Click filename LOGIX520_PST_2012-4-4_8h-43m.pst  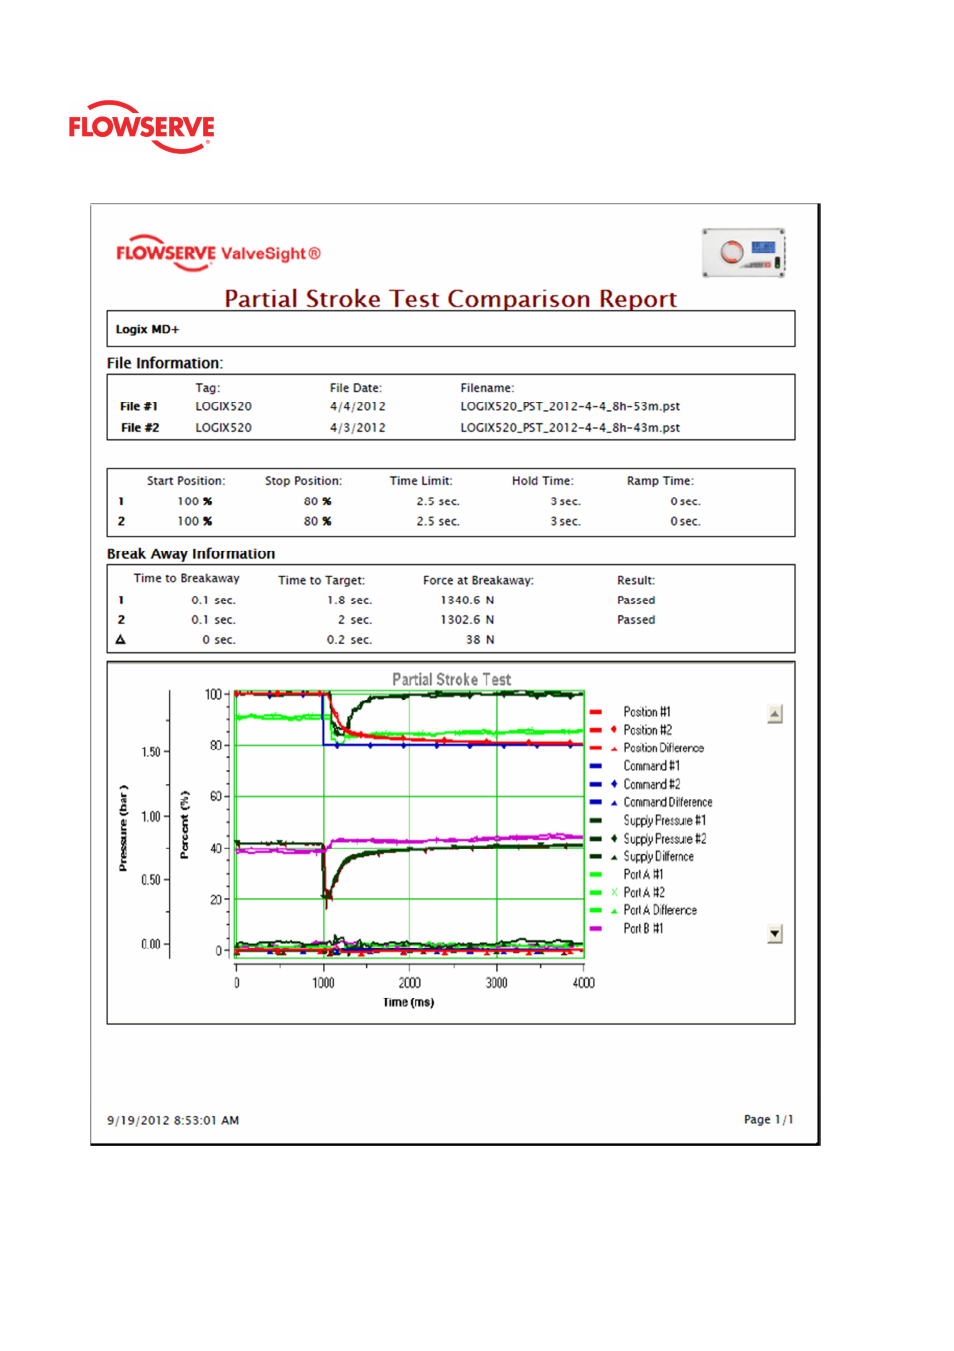click(x=570, y=427)
